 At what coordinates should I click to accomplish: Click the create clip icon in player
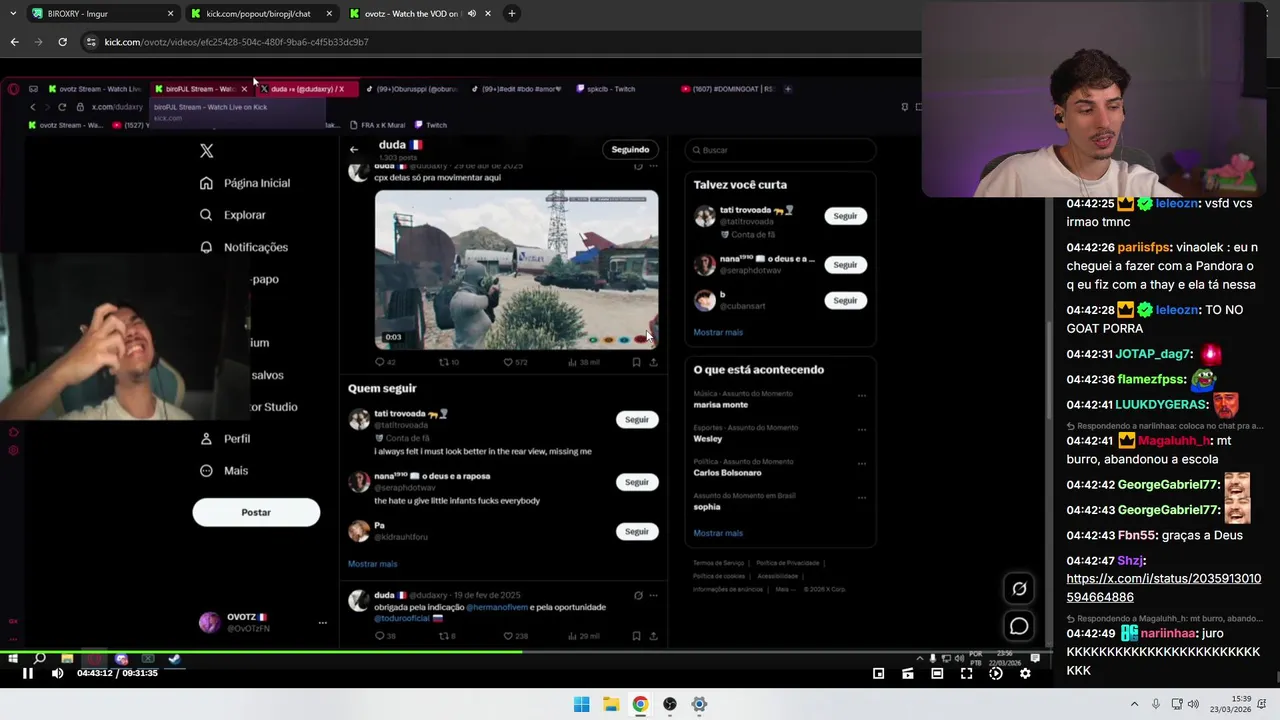[x=908, y=673]
